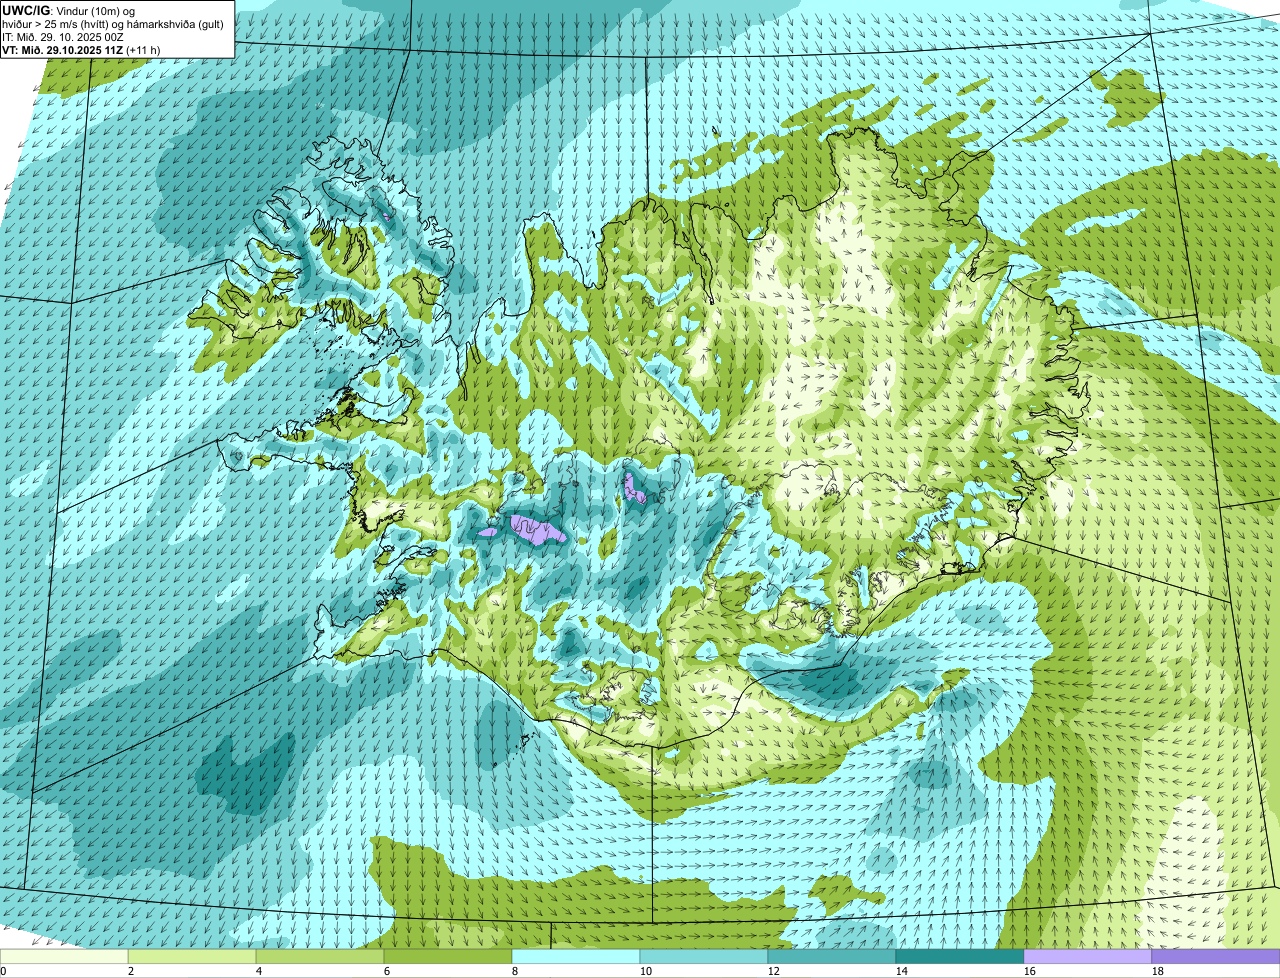Click the scale label '16'
This screenshot has width=1280, height=978.
pos(1030,971)
